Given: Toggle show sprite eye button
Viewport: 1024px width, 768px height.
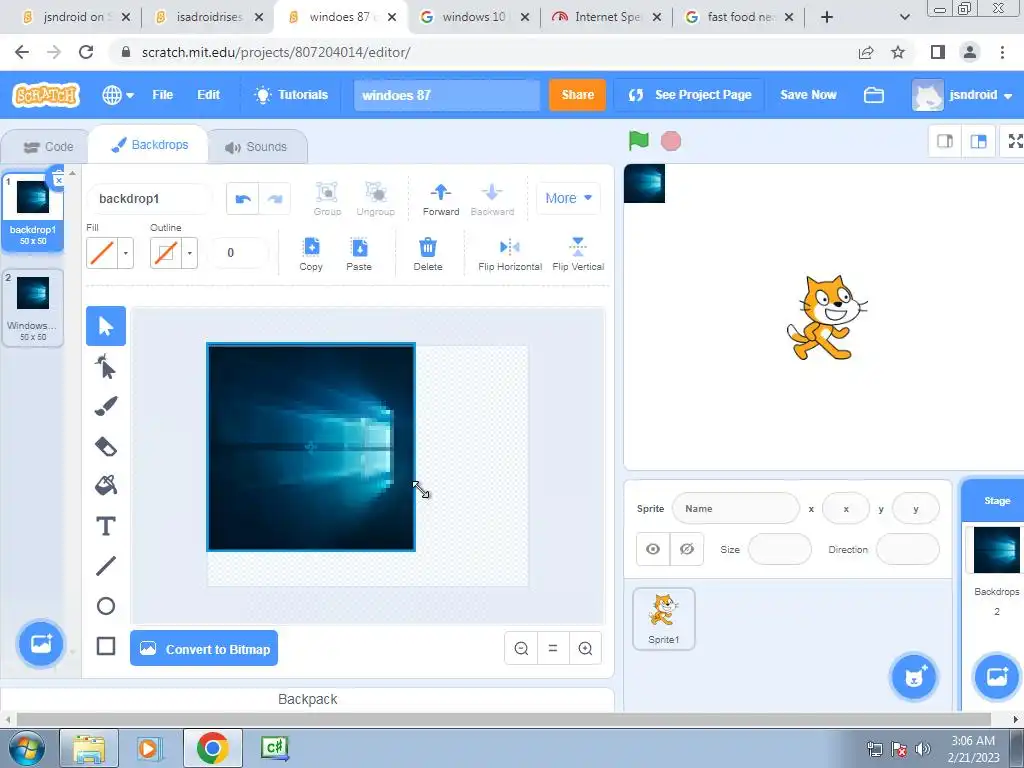Looking at the screenshot, I should point(653,549).
